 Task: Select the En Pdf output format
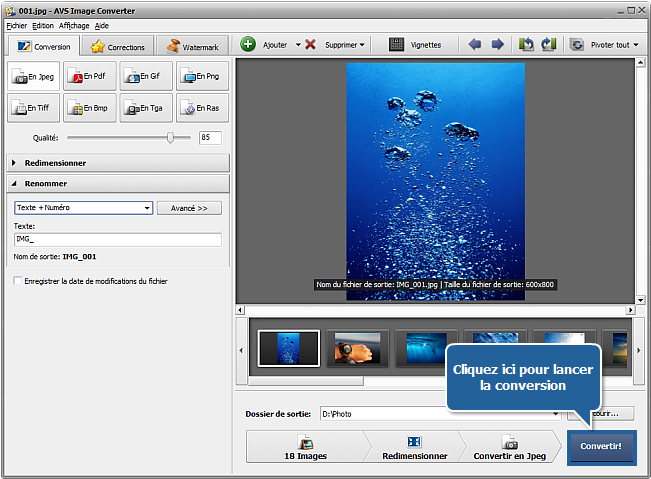pos(90,76)
